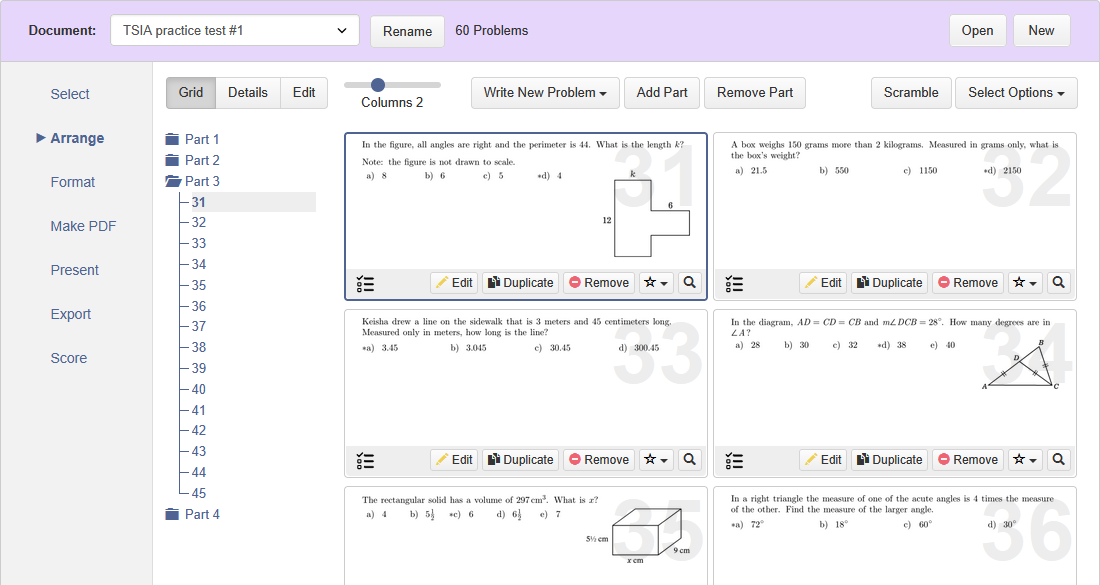
Task: Open the star dropdown arrow on problem 31
Action: [x=663, y=283]
